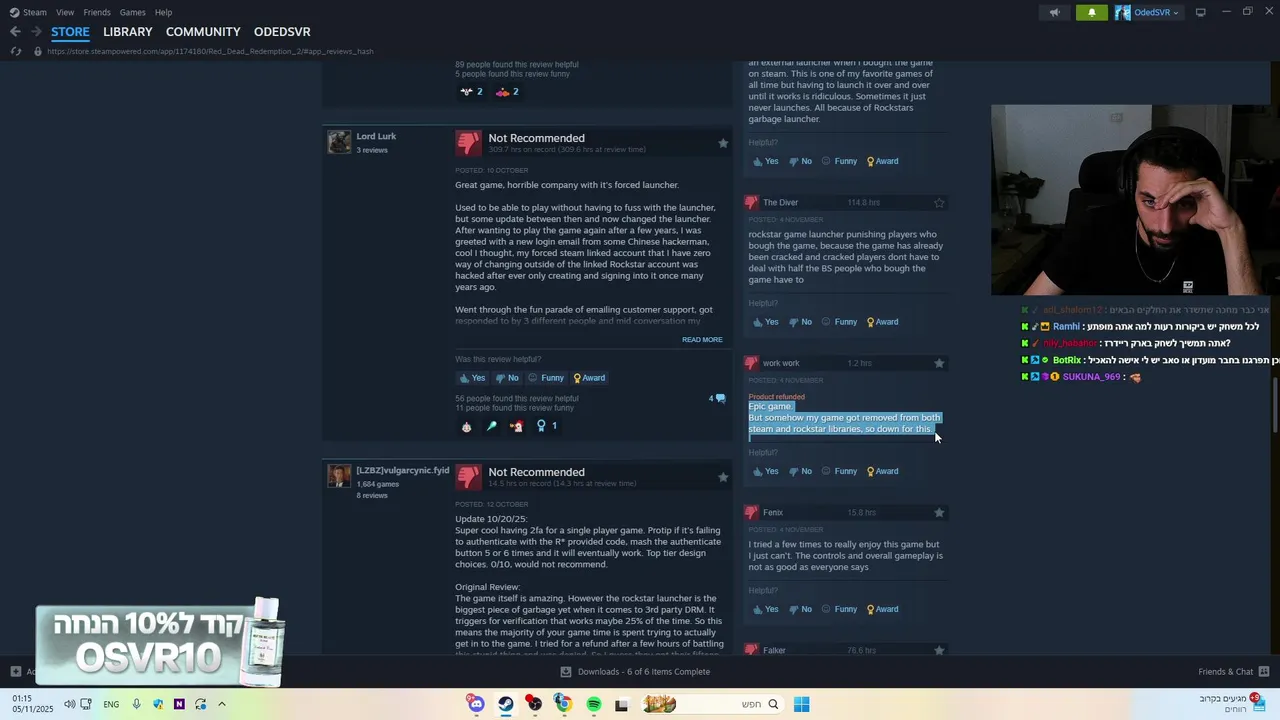Vote Yes on Lord Lurk's review
The image size is (1280, 720).
[472, 378]
